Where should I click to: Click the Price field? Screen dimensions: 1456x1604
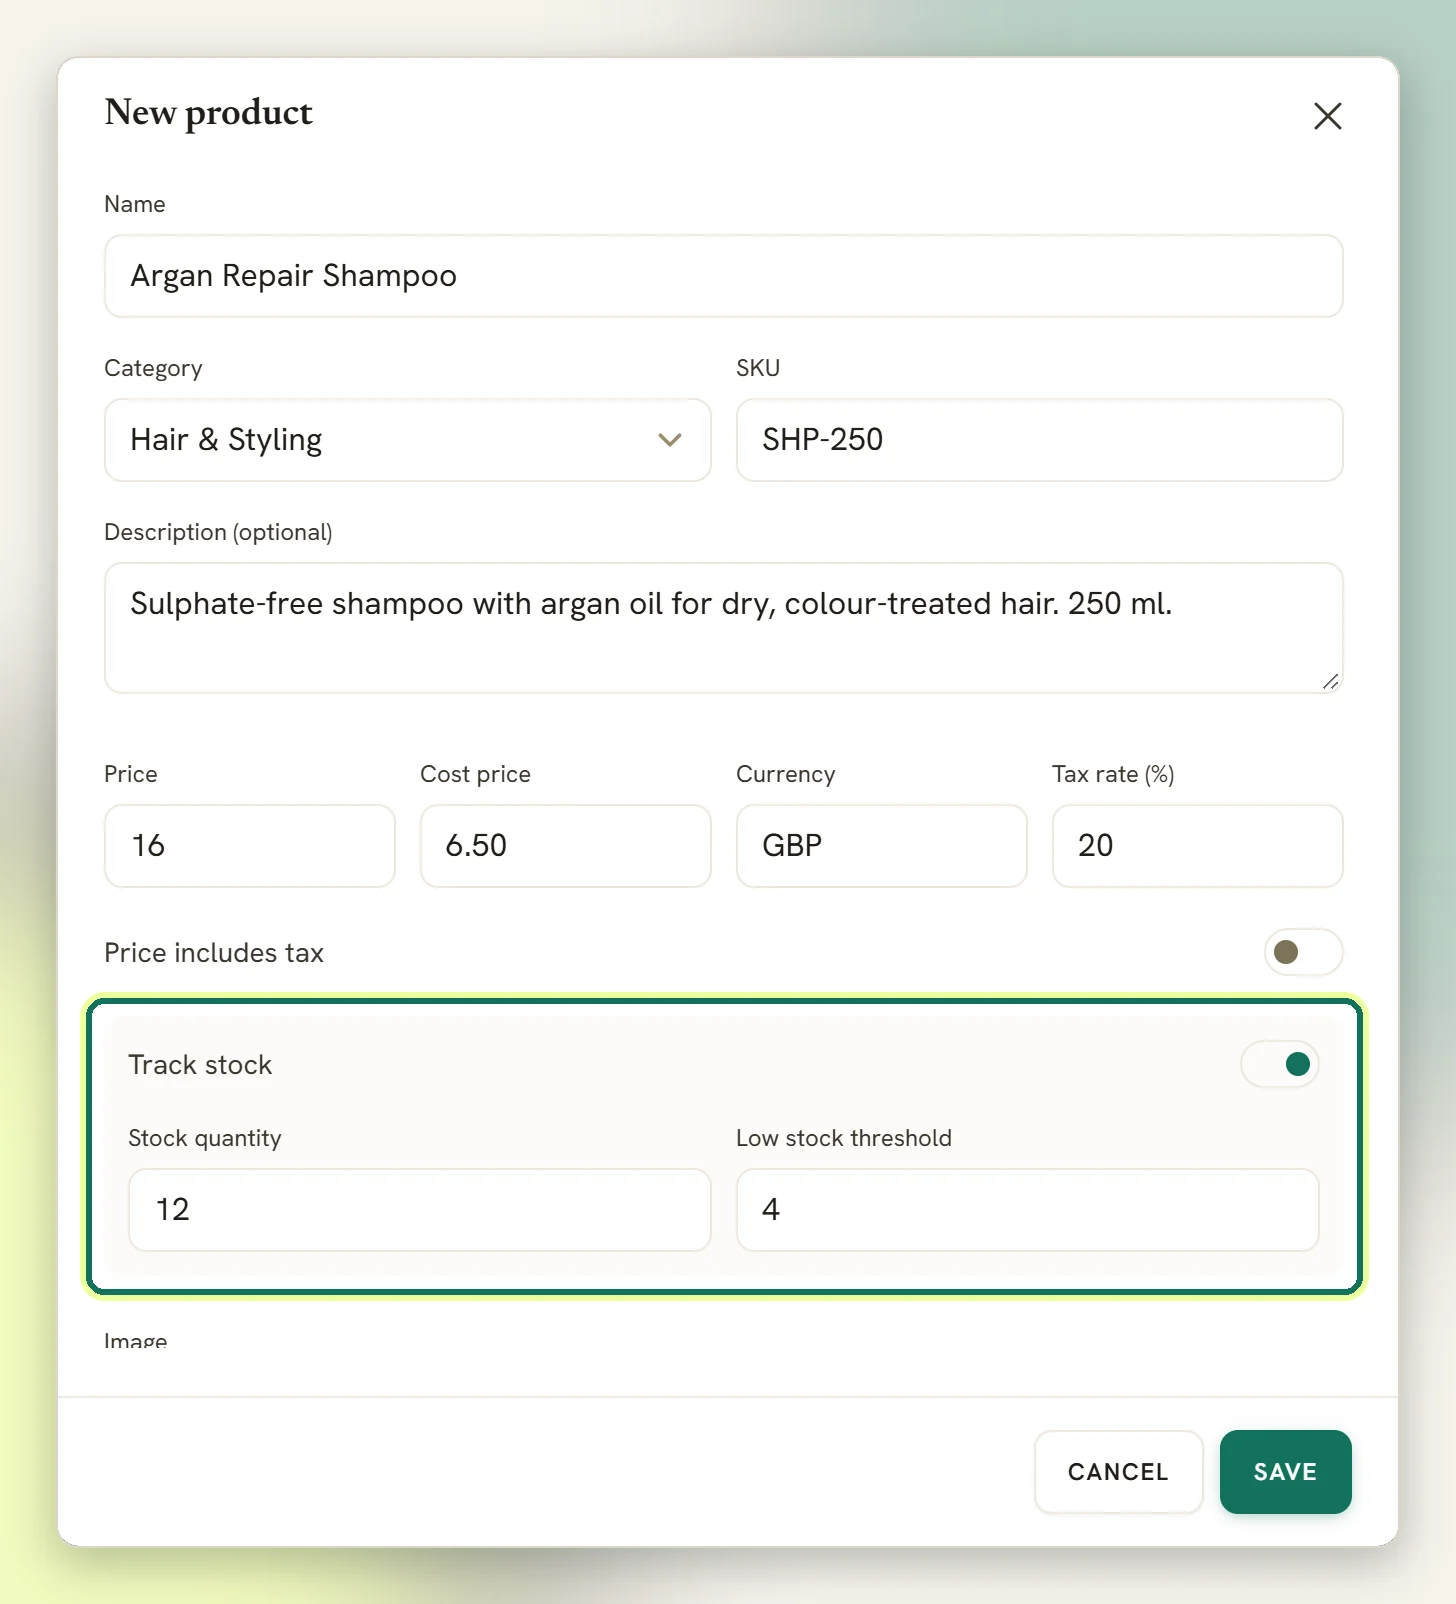(250, 846)
